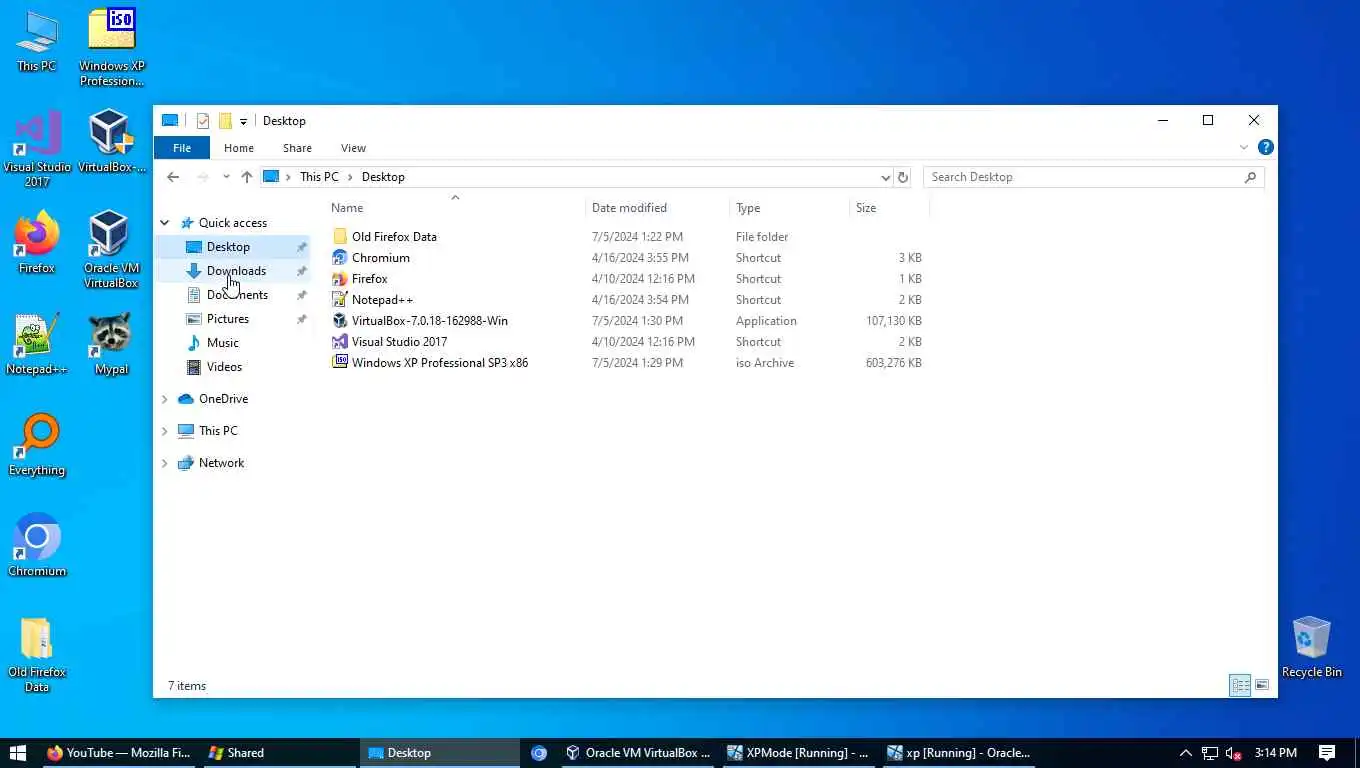Switch to Large icons view layout icon
The image size is (1360, 768).
coord(1262,685)
